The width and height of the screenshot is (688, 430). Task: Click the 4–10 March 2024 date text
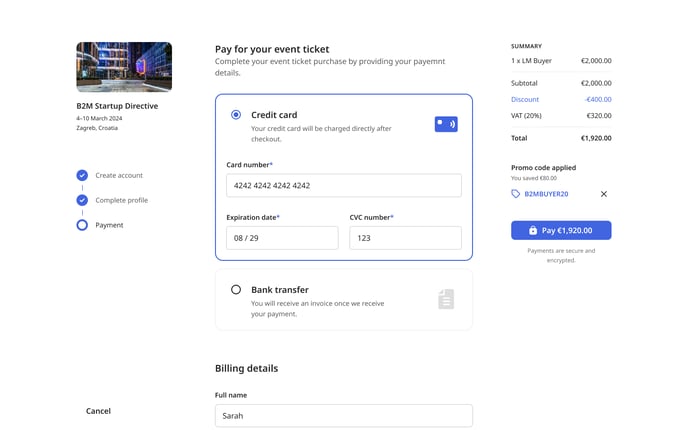pyautogui.click(x=99, y=118)
